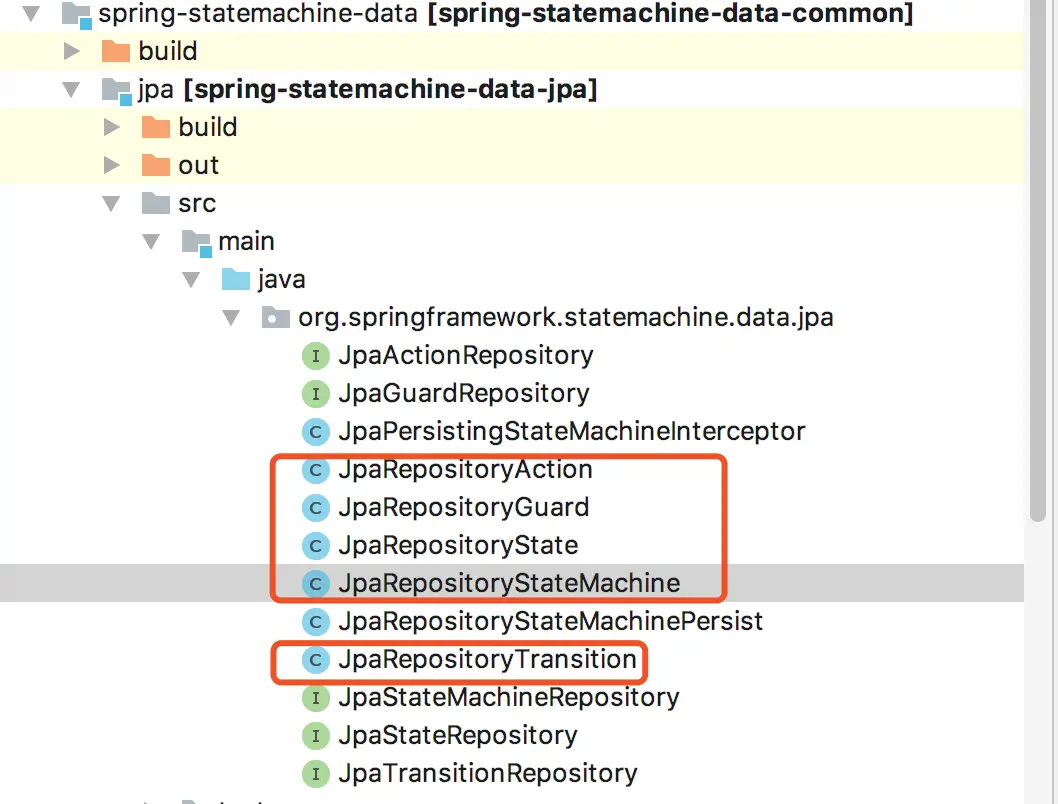Image resolution: width=1058 pixels, height=804 pixels.
Task: Click the class icon beside JpaPersistingStateMachineInterceptor
Action: coord(315,431)
